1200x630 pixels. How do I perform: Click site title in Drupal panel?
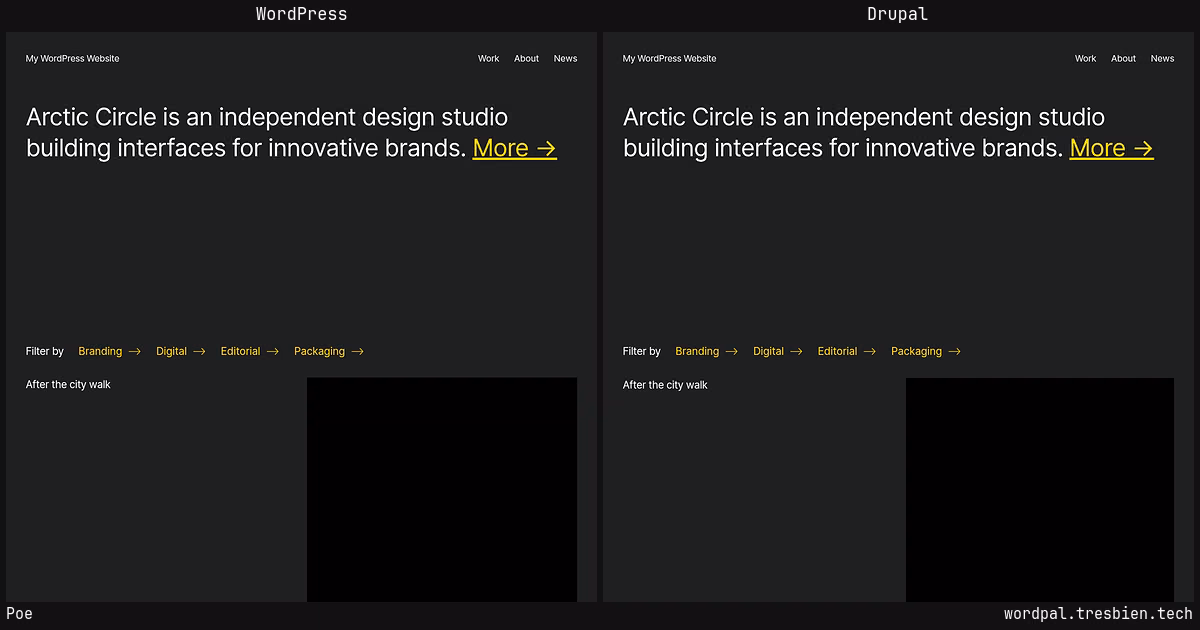coord(669,59)
